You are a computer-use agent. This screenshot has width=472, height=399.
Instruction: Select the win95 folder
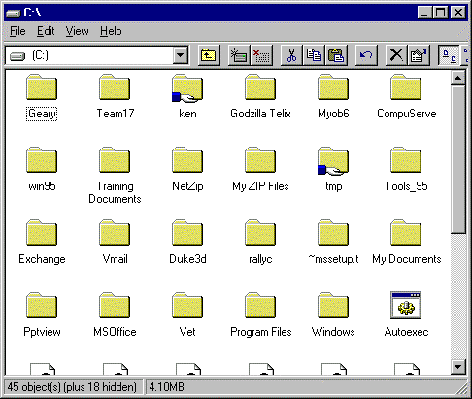[41, 169]
